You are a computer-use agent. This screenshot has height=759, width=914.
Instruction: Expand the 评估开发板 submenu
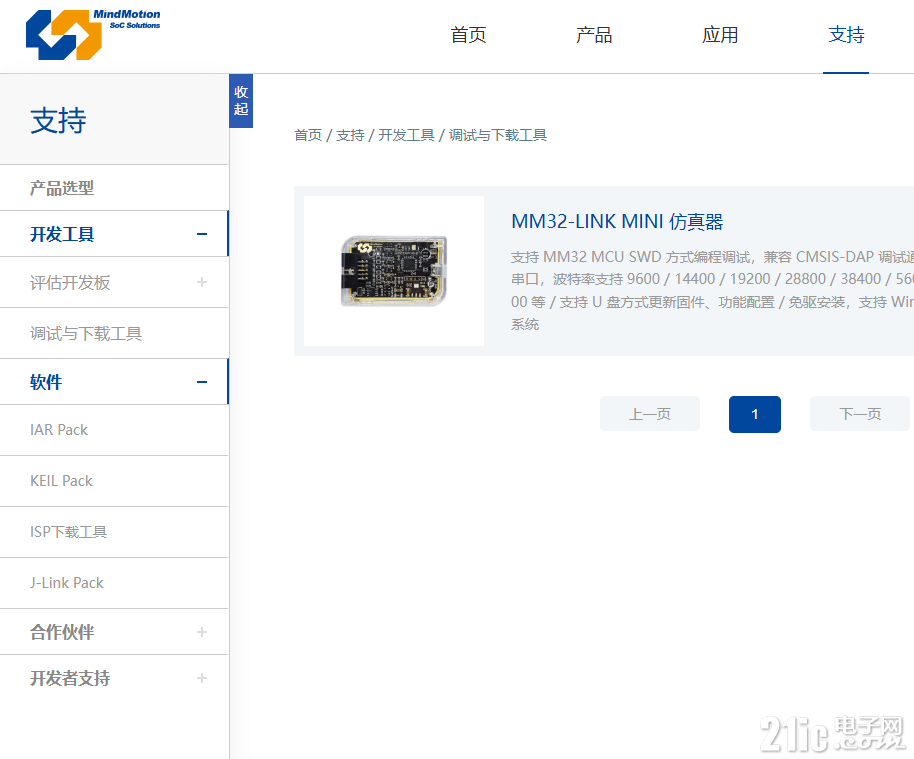click(202, 283)
